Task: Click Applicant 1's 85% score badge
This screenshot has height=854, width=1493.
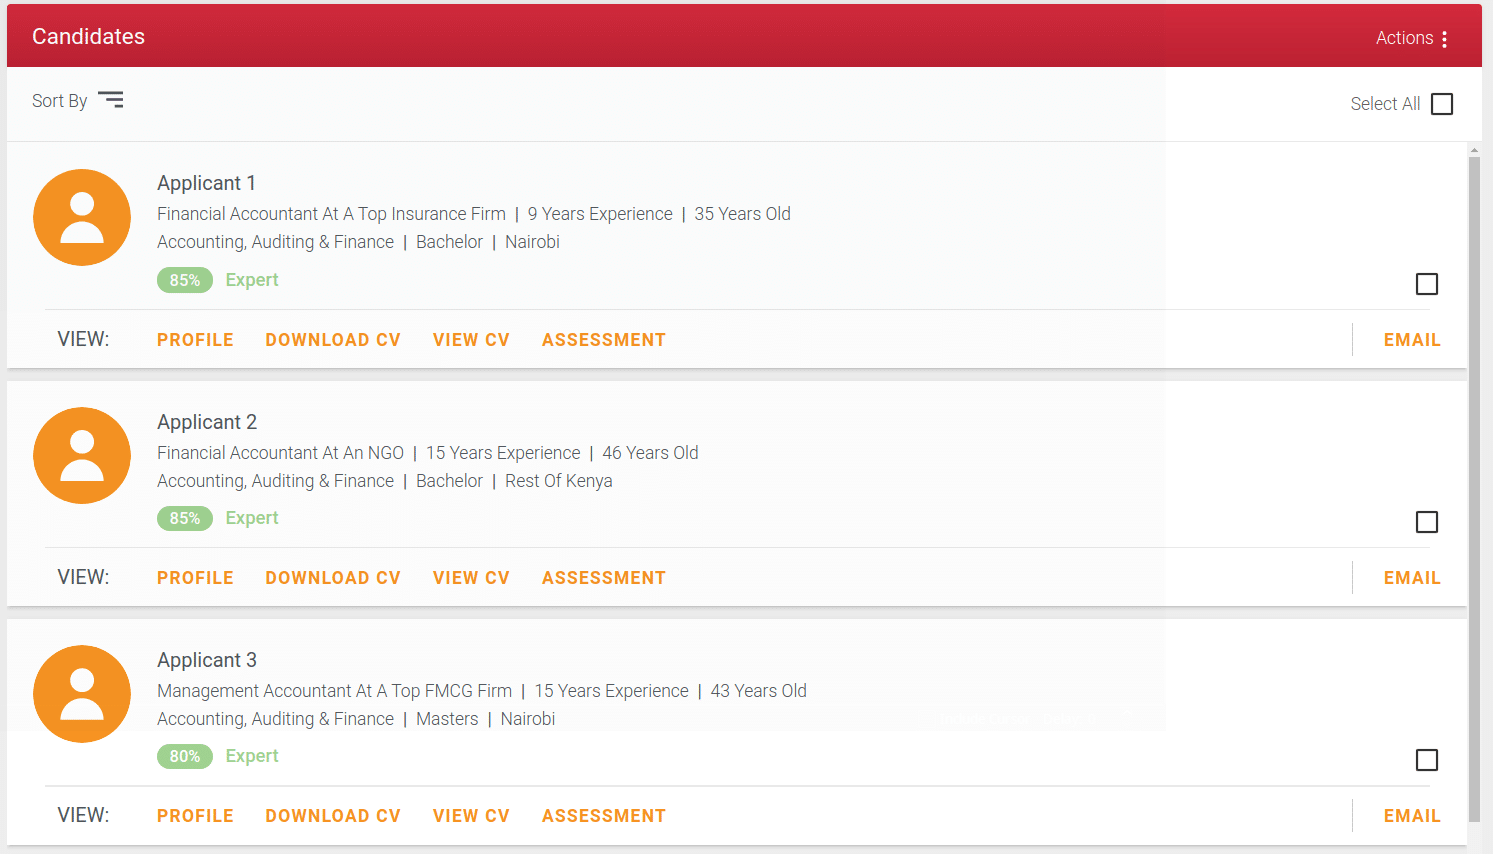Action: 185,280
